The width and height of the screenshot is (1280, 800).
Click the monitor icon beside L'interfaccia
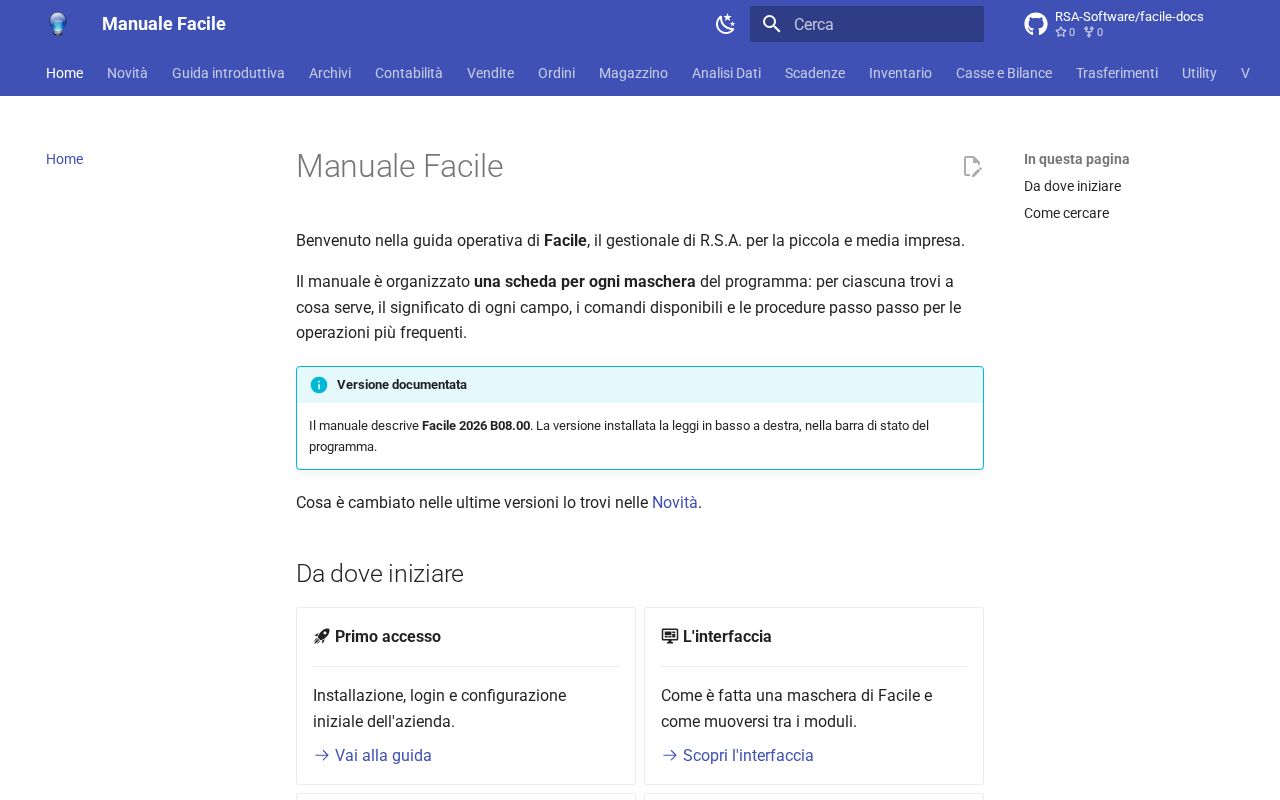coord(669,636)
